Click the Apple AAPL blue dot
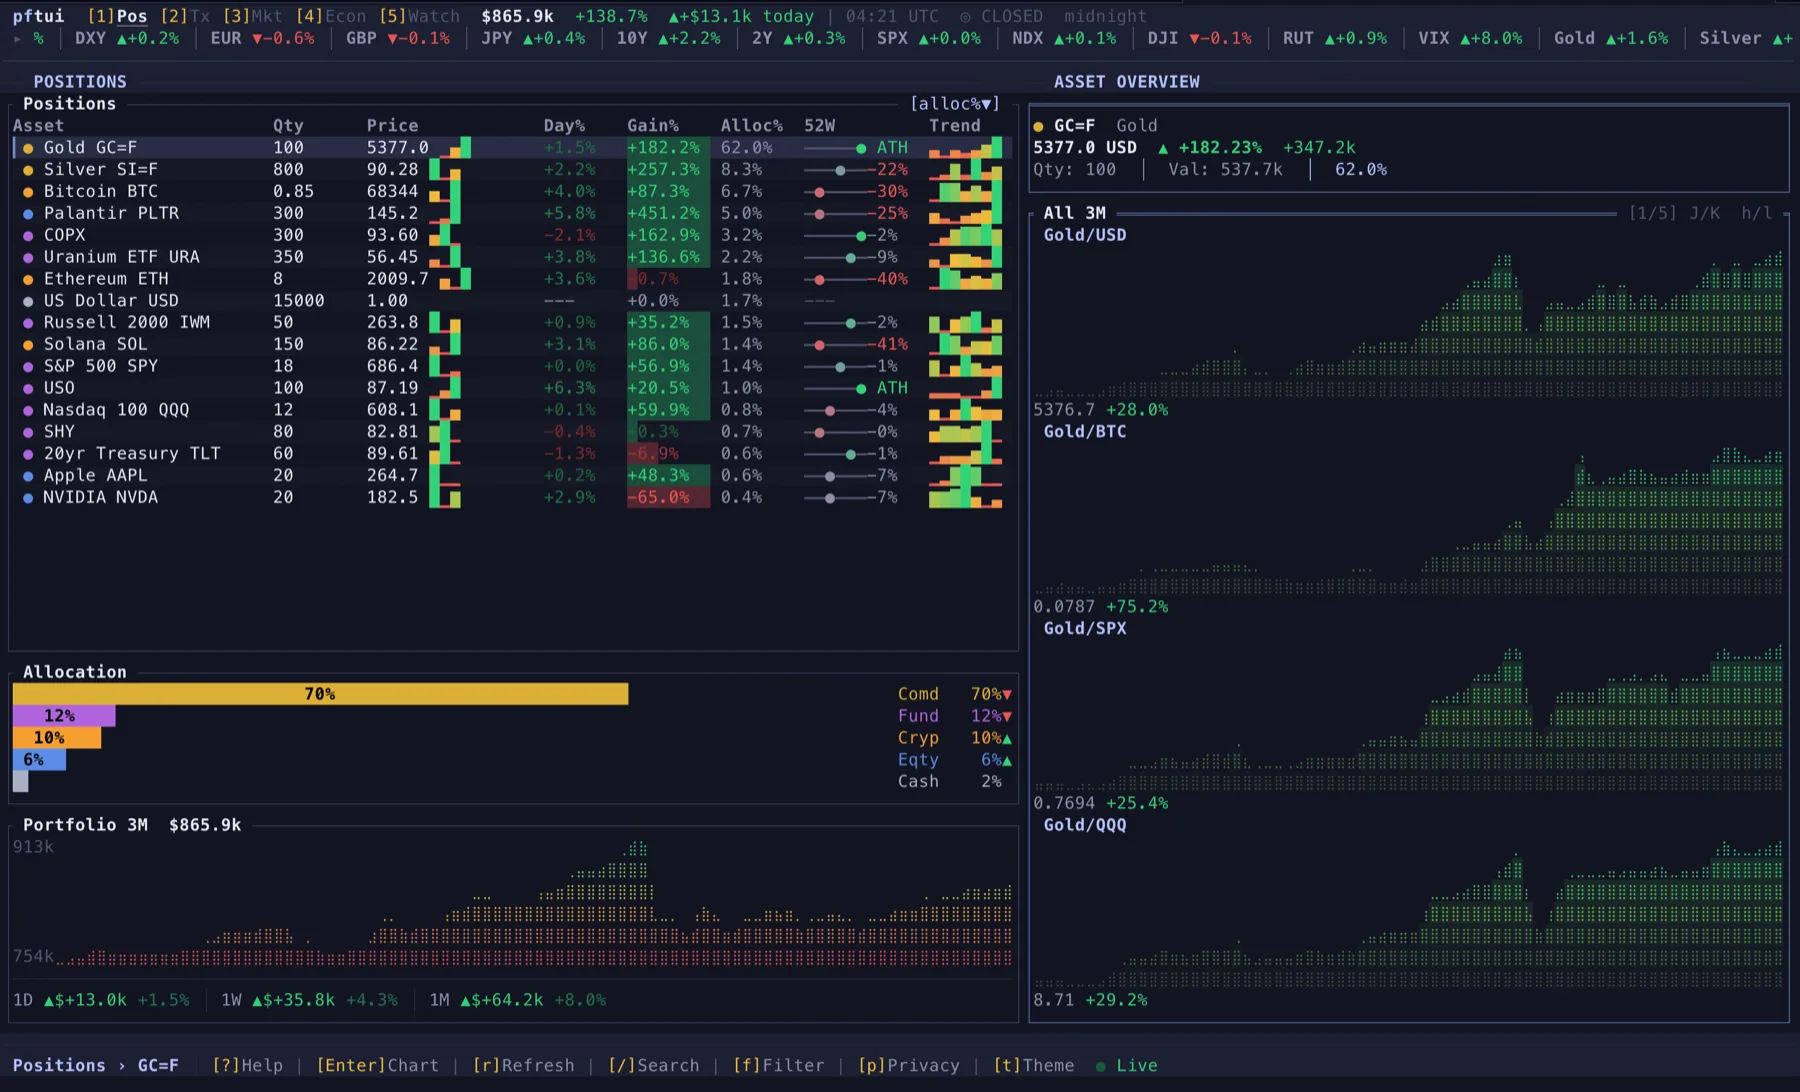The width and height of the screenshot is (1800, 1092). click(x=28, y=476)
